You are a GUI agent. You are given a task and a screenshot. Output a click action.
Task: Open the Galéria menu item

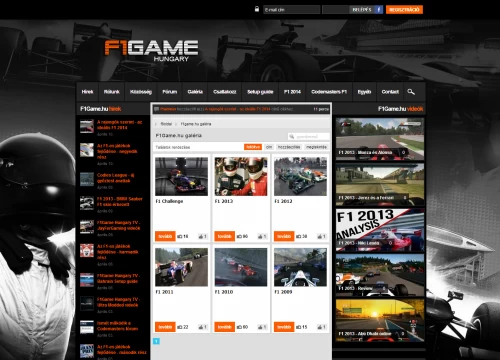click(195, 92)
